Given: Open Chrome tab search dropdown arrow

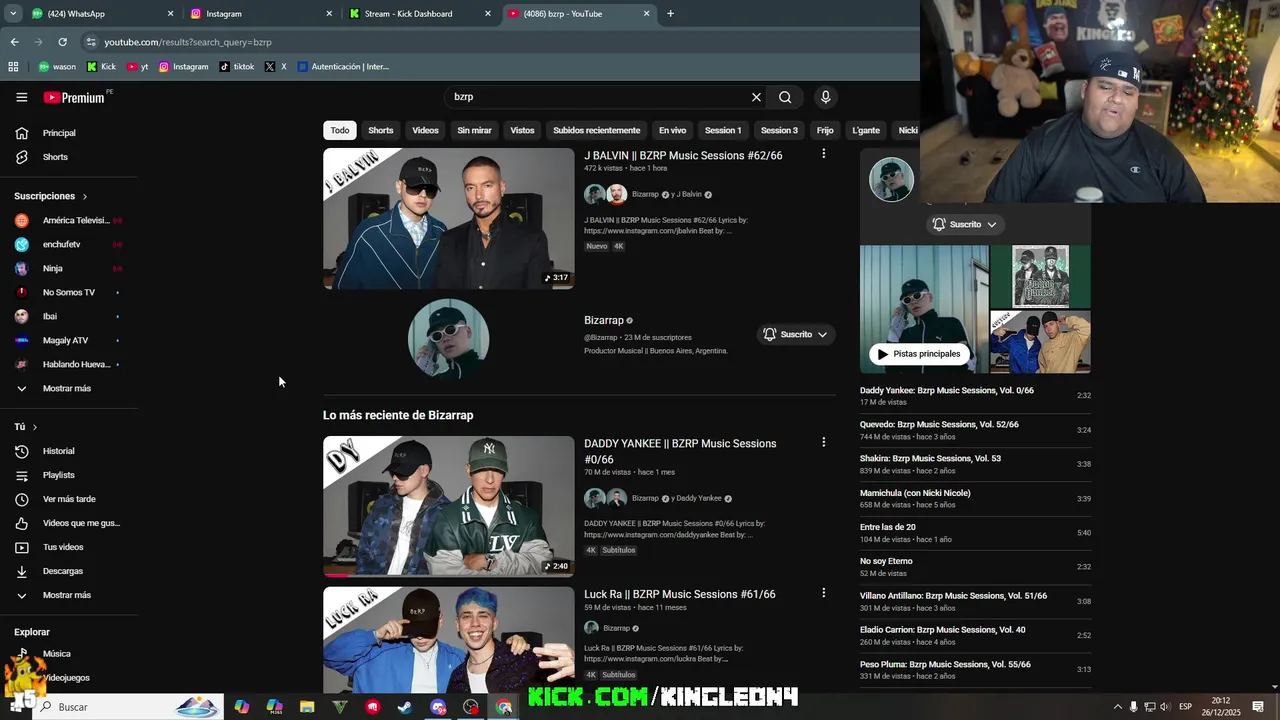Looking at the screenshot, I should 13,14.
